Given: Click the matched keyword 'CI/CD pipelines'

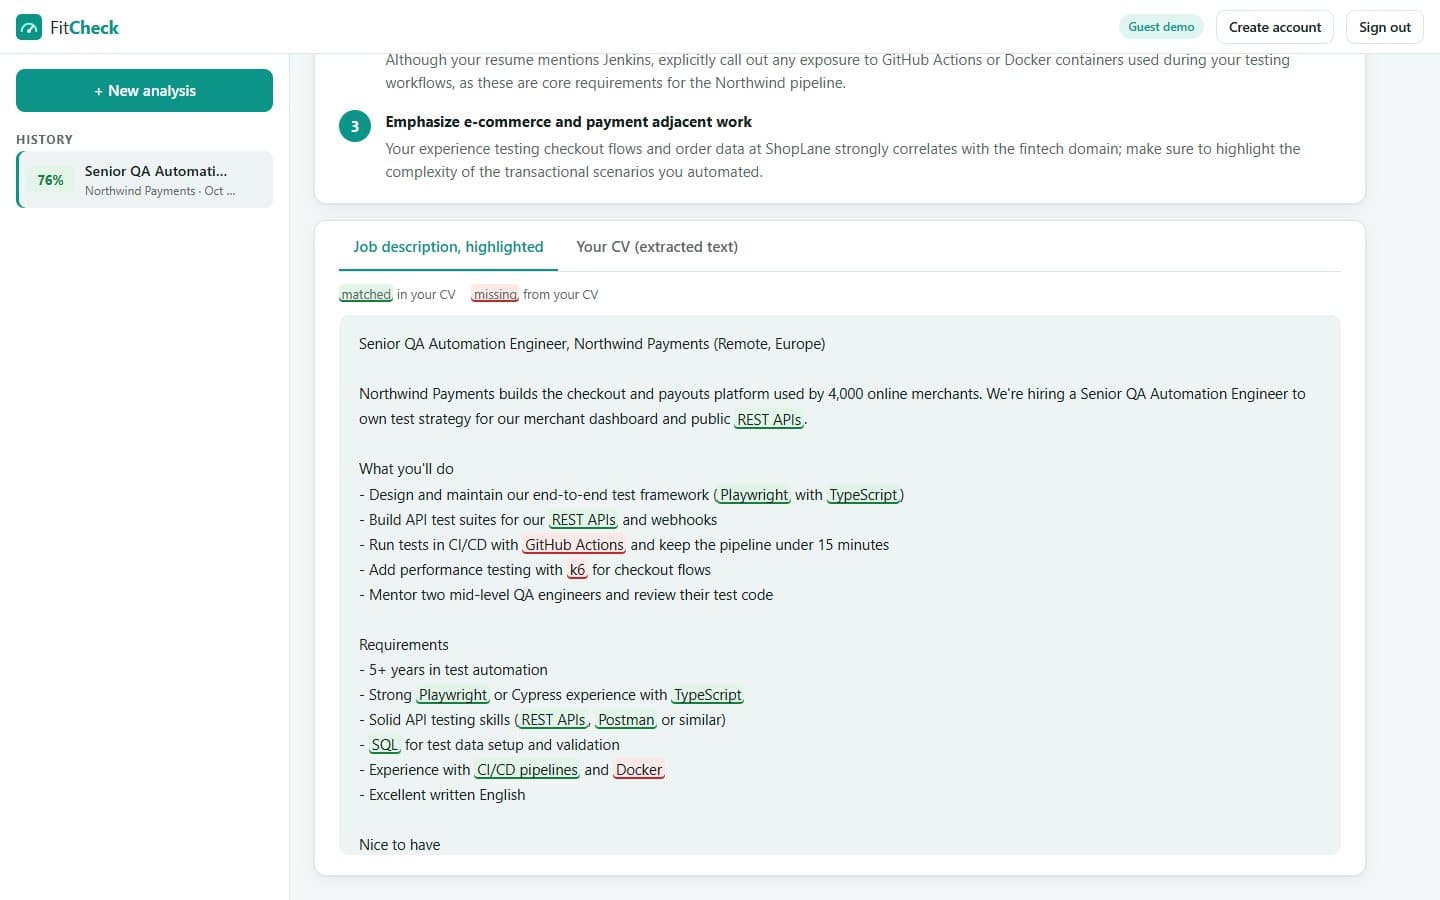Looking at the screenshot, I should tap(527, 770).
